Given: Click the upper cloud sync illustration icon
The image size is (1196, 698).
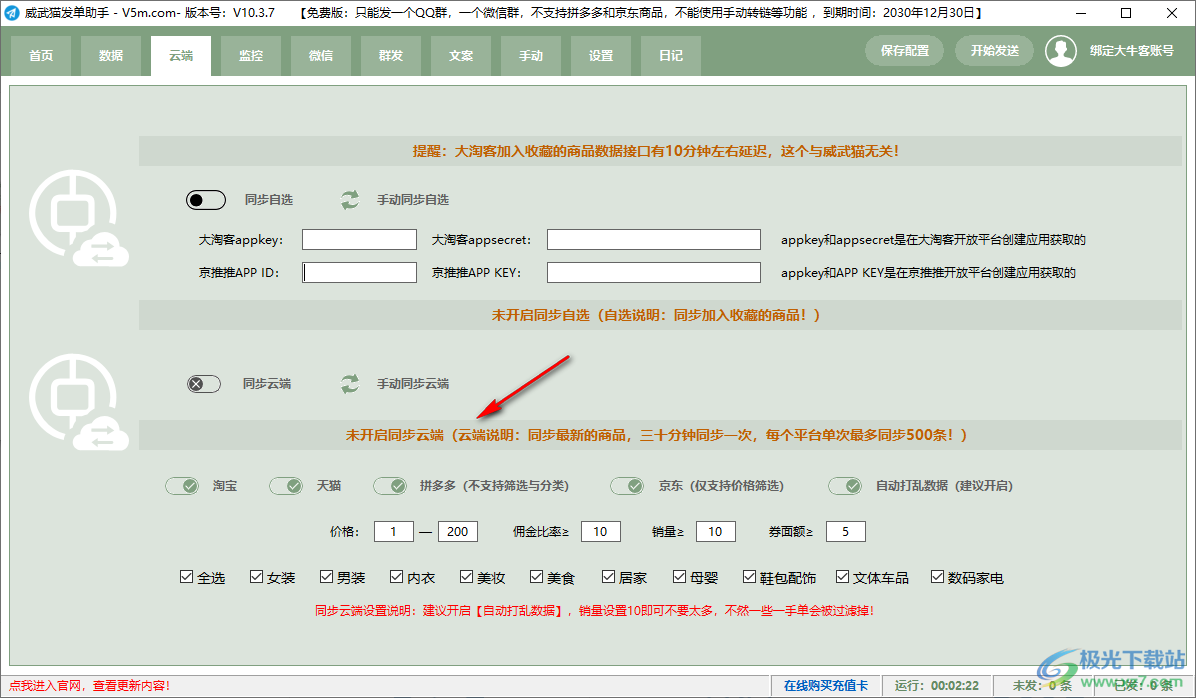Looking at the screenshot, I should [78, 218].
